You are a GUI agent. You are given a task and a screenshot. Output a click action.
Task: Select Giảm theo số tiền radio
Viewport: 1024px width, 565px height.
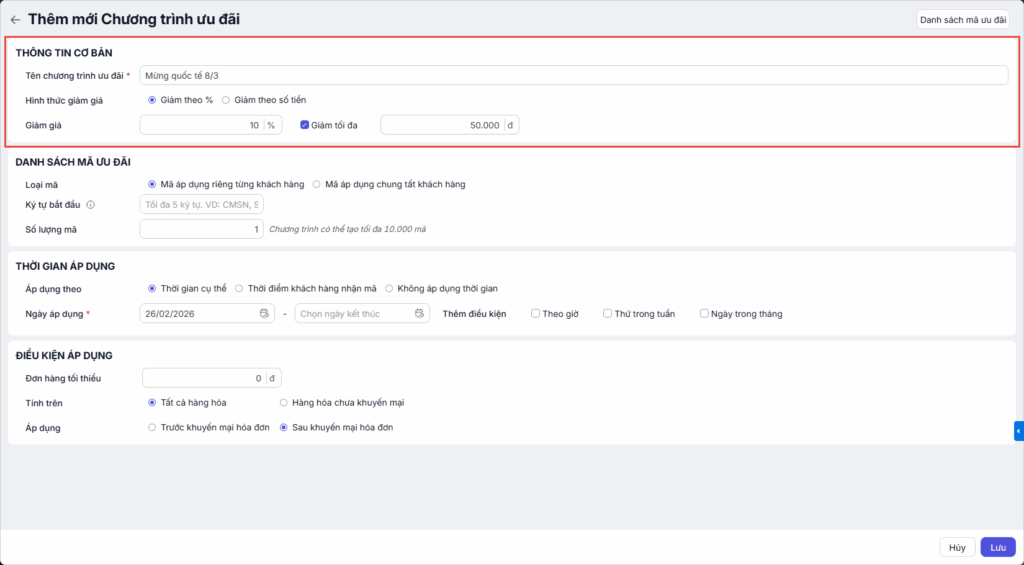tap(226, 100)
